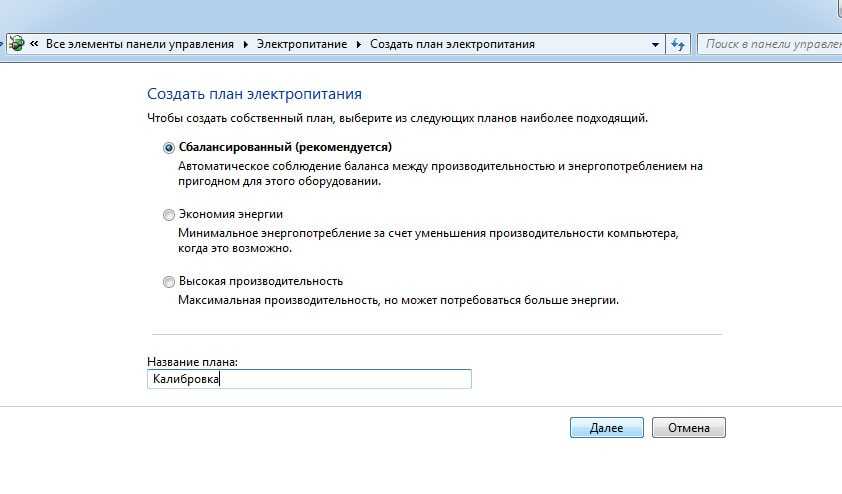Navigate to the "Электропитание" breadcrumb
Image resolution: width=842 pixels, height=494 pixels.
click(x=302, y=45)
